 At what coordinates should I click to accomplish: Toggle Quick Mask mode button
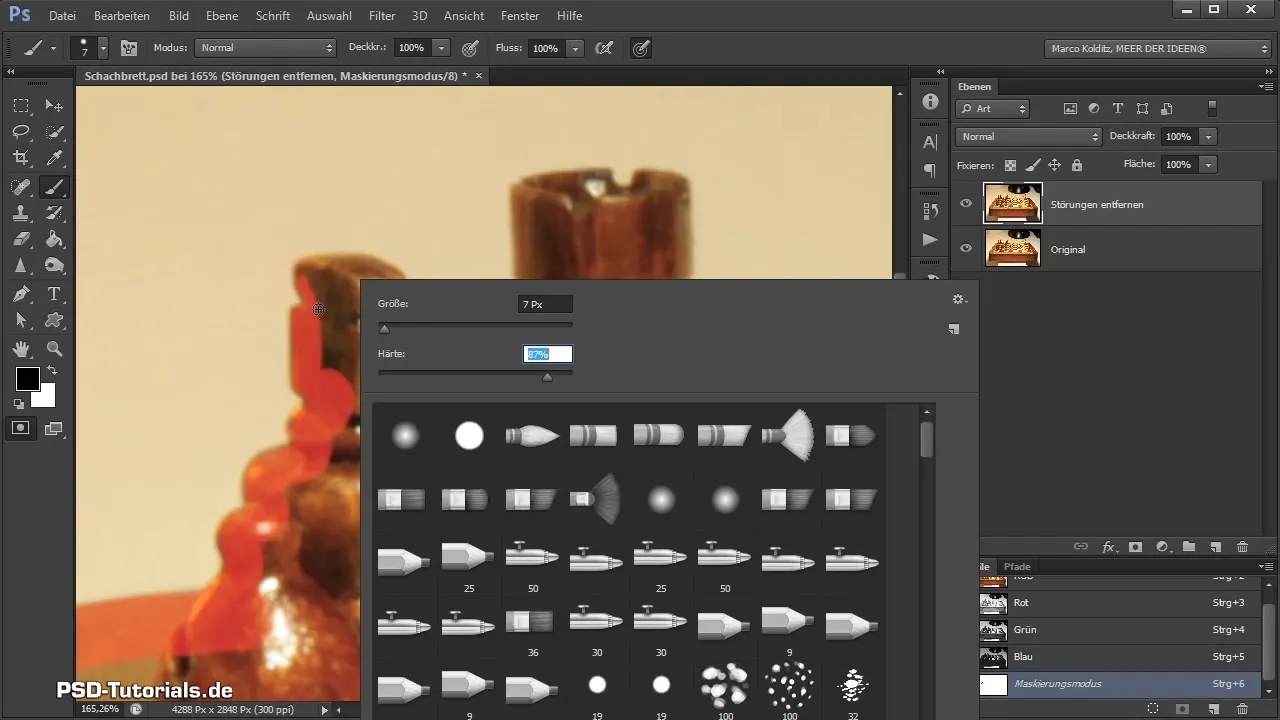click(x=21, y=428)
